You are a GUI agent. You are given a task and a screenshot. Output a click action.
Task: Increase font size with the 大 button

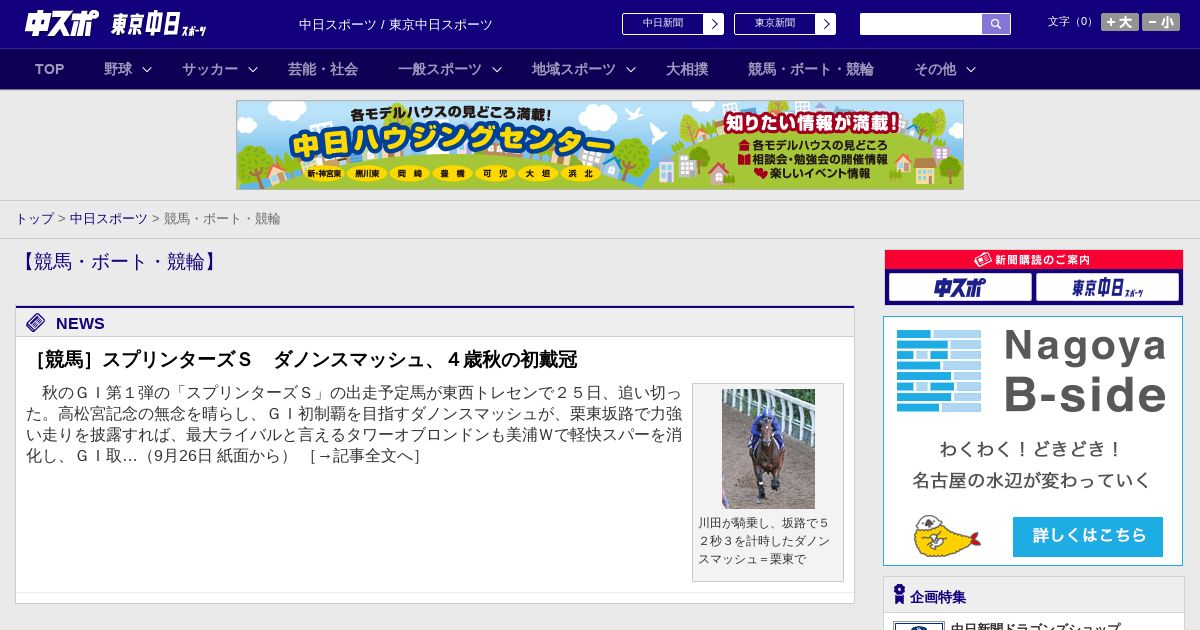1120,22
